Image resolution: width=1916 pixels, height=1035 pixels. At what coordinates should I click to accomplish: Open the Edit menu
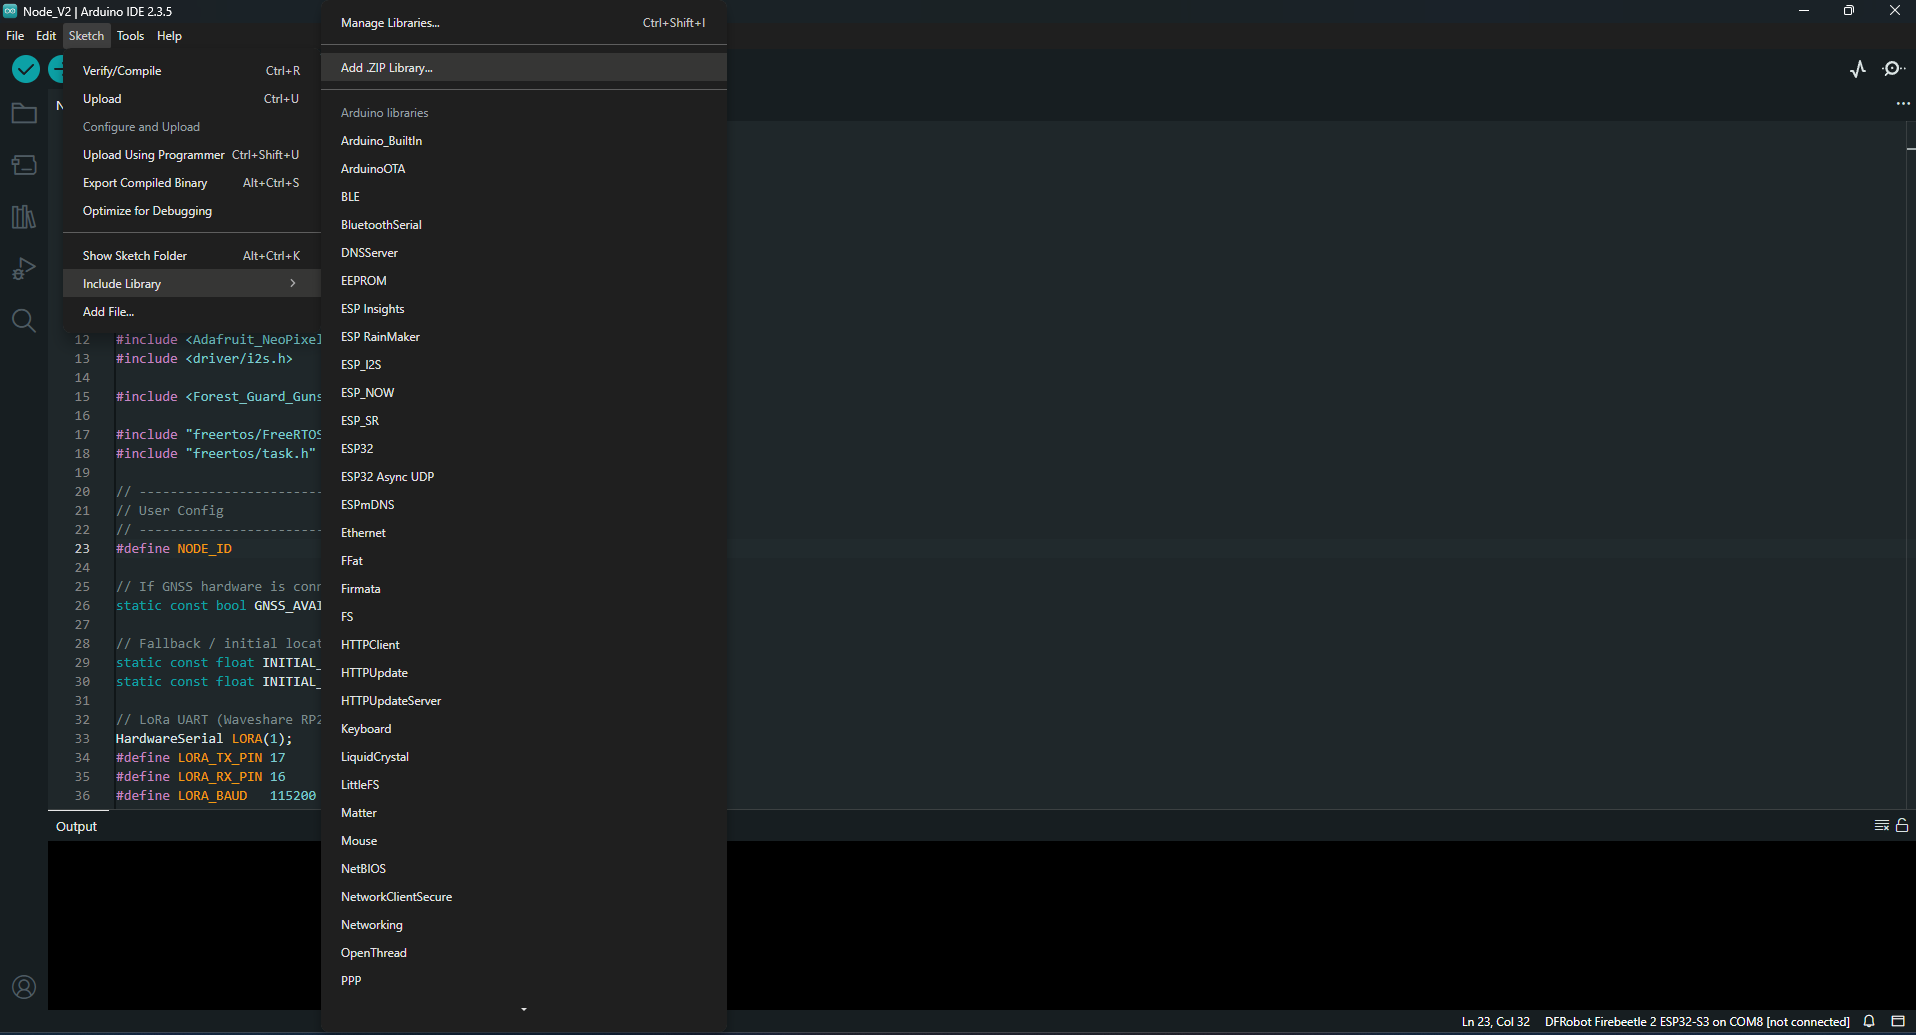click(x=46, y=36)
